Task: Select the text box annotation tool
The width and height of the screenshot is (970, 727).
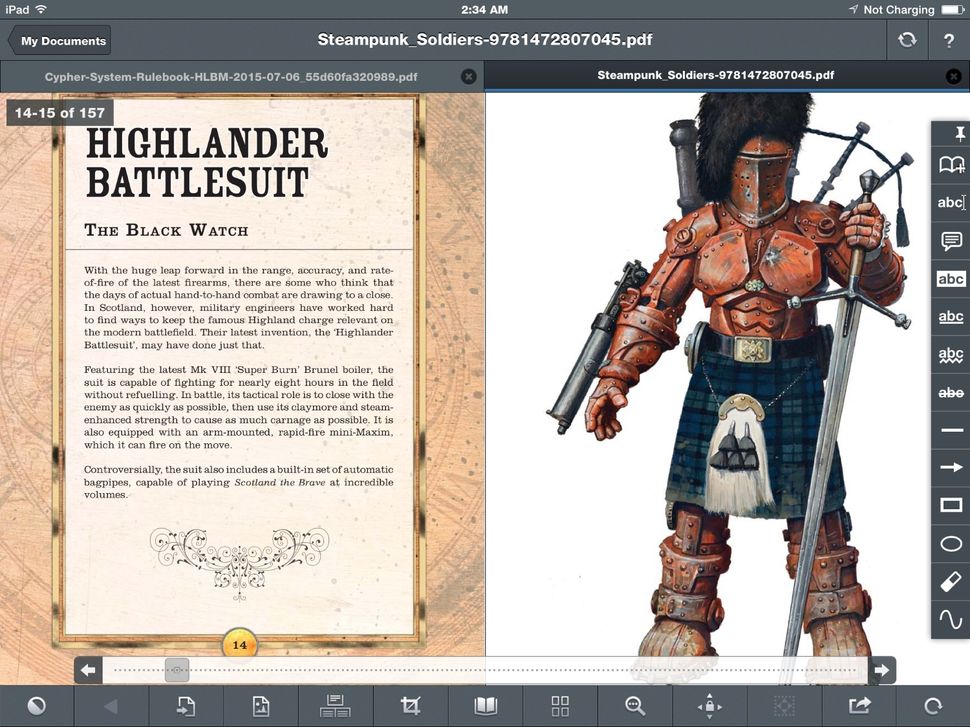Action: tap(948, 279)
